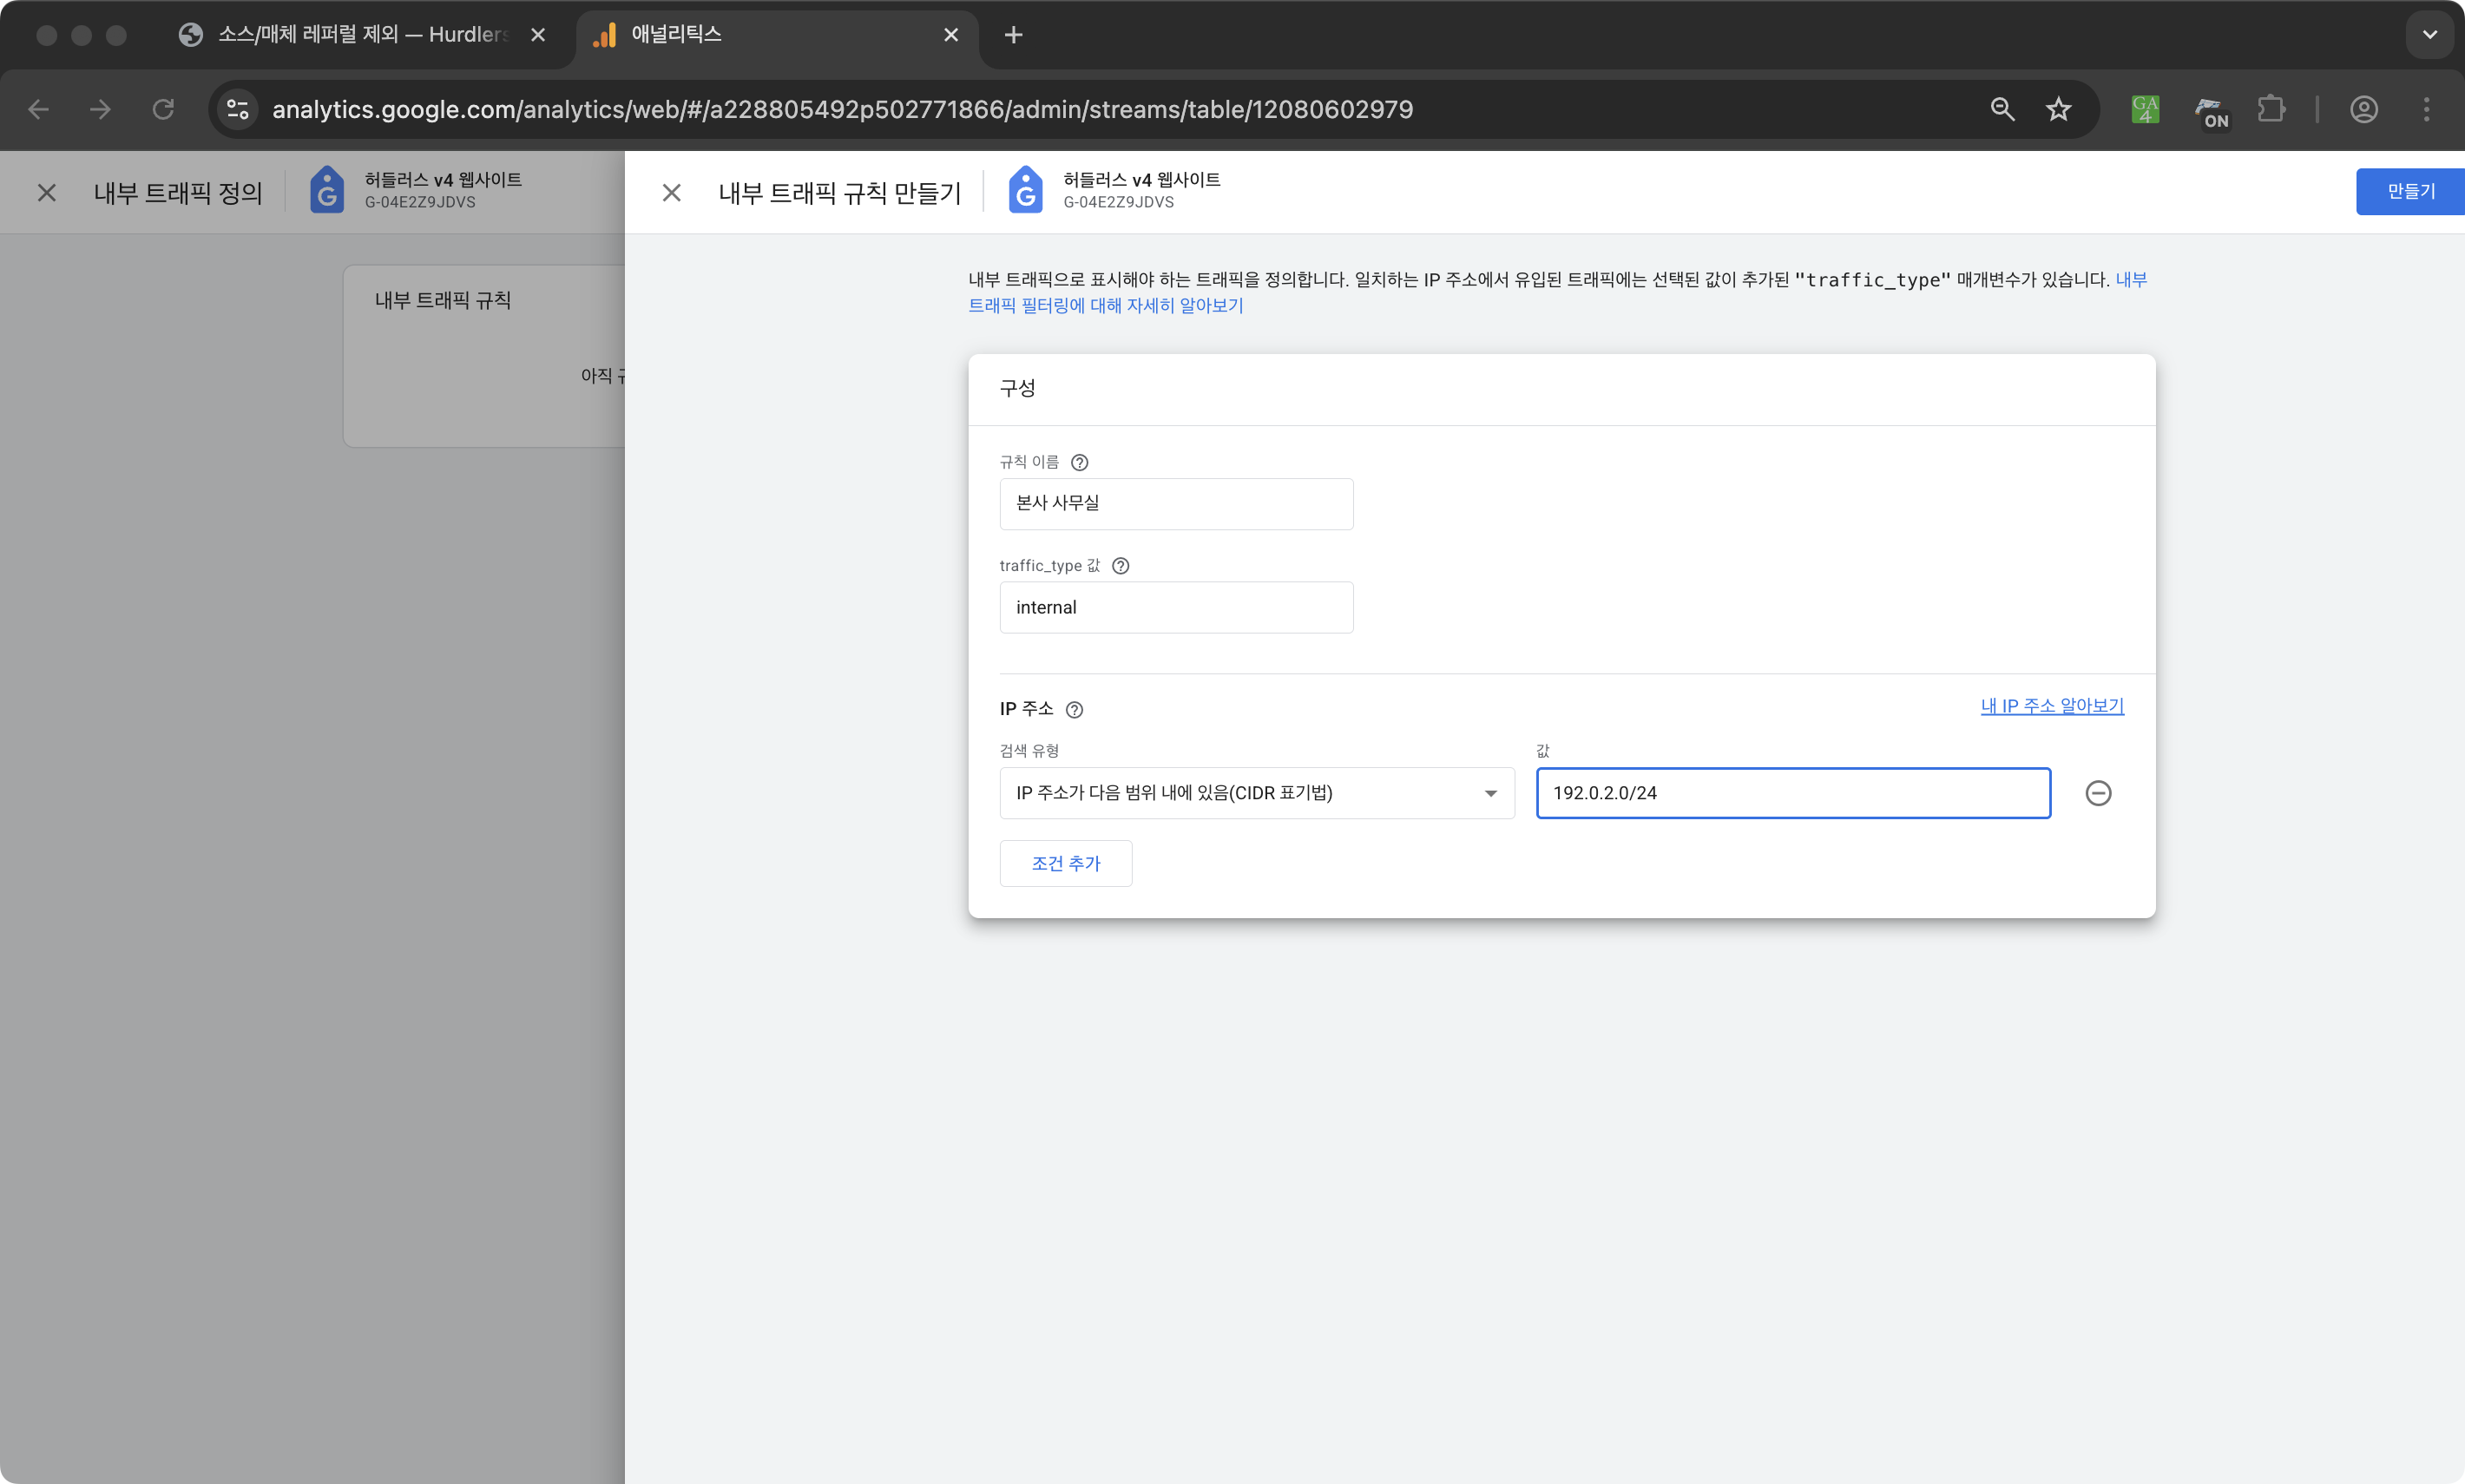Click the 만들기 button

pyautogui.click(x=2410, y=191)
